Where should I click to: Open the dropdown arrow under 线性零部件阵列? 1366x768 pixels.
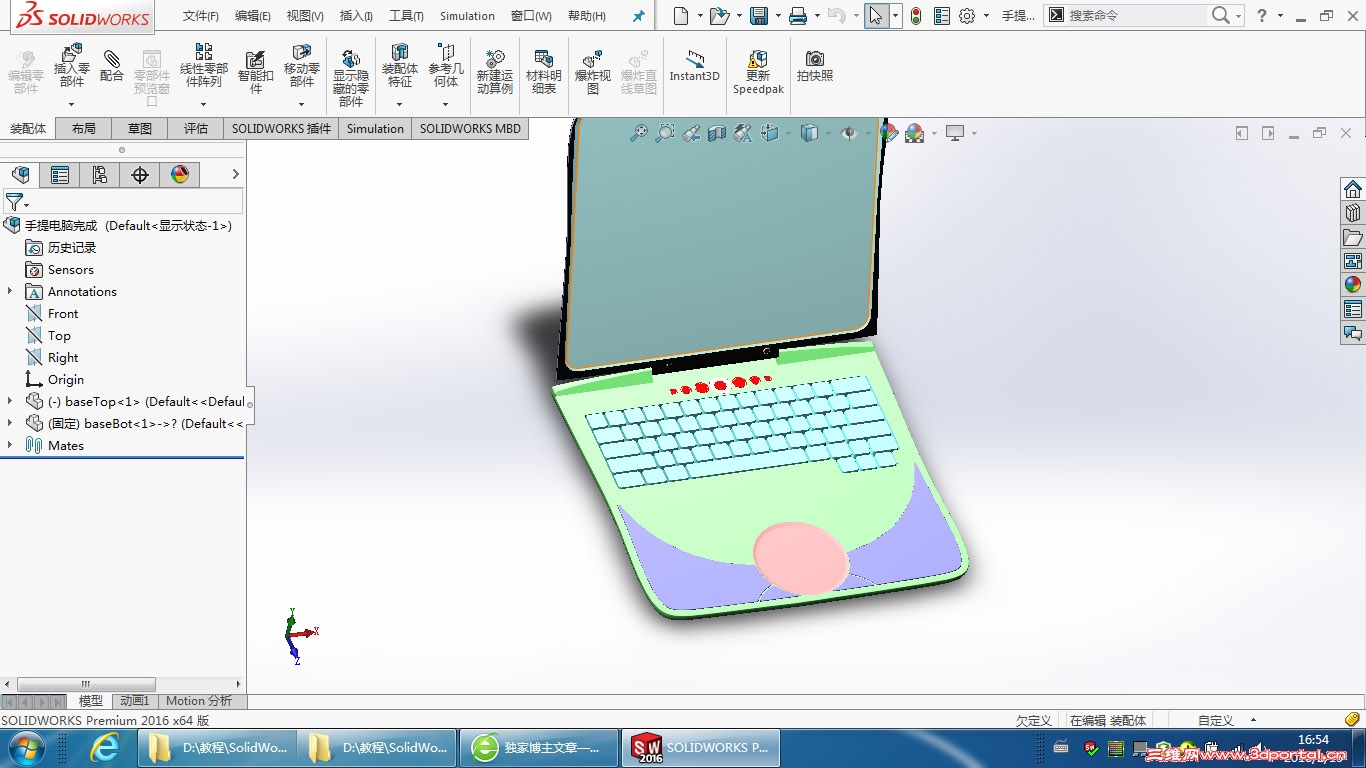(203, 104)
